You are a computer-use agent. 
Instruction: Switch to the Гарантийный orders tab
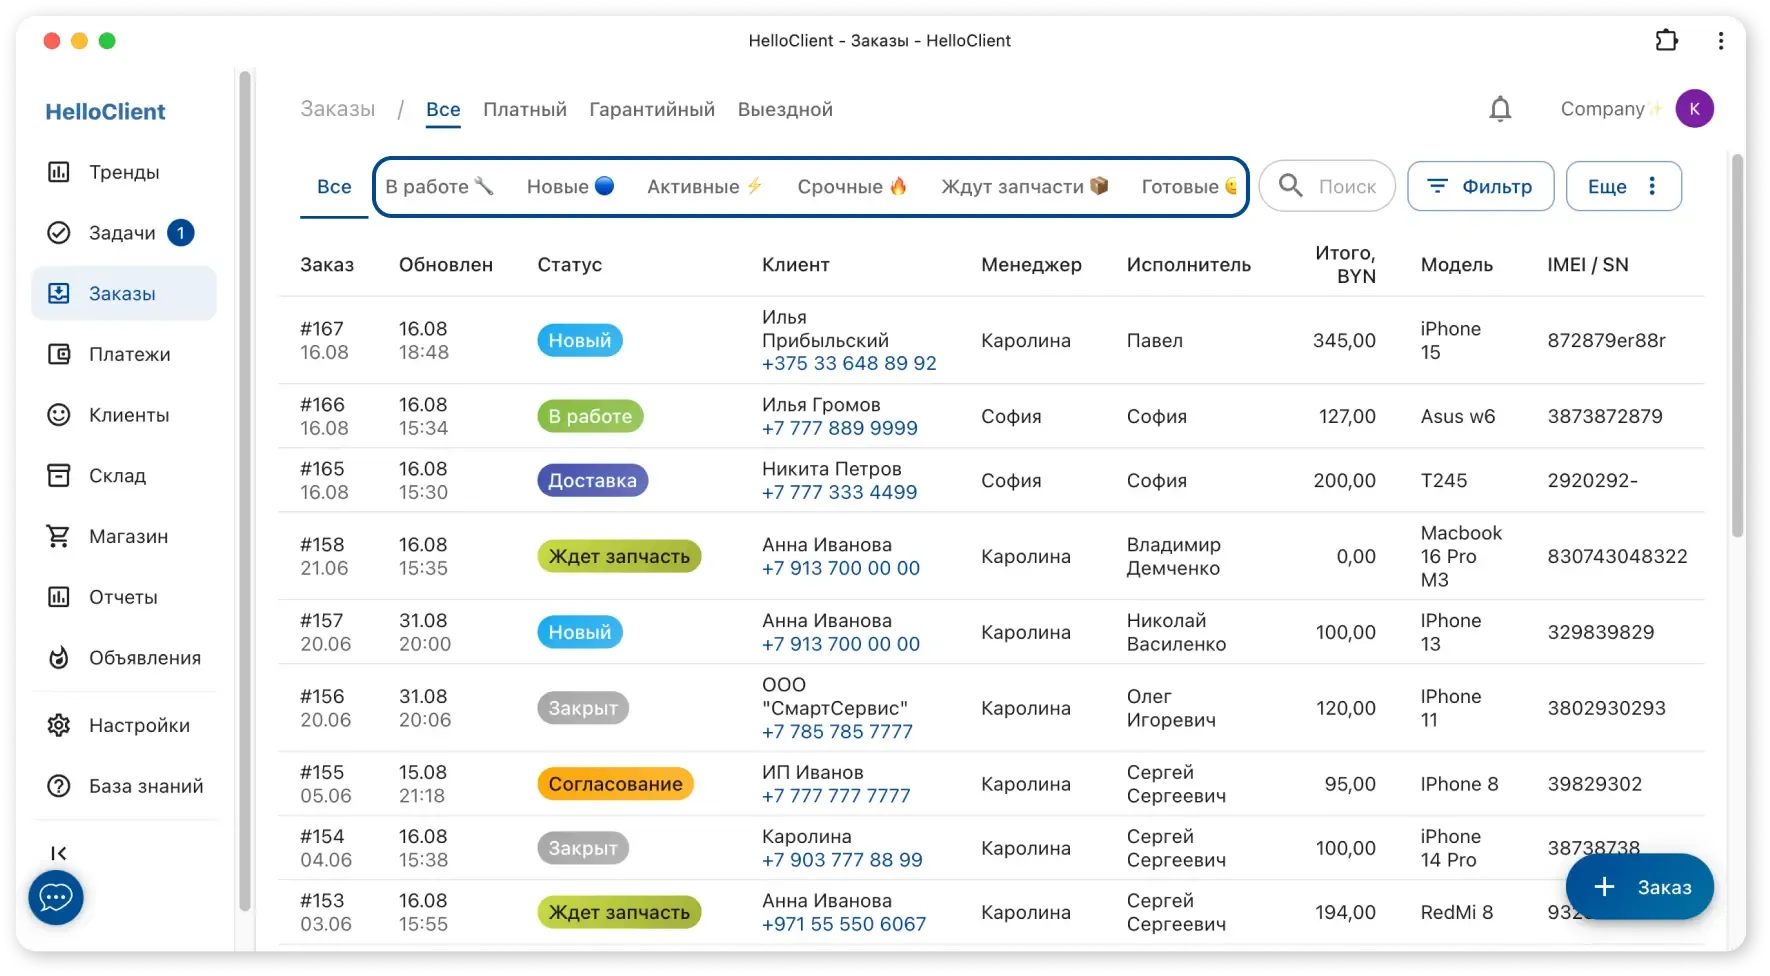pos(652,109)
